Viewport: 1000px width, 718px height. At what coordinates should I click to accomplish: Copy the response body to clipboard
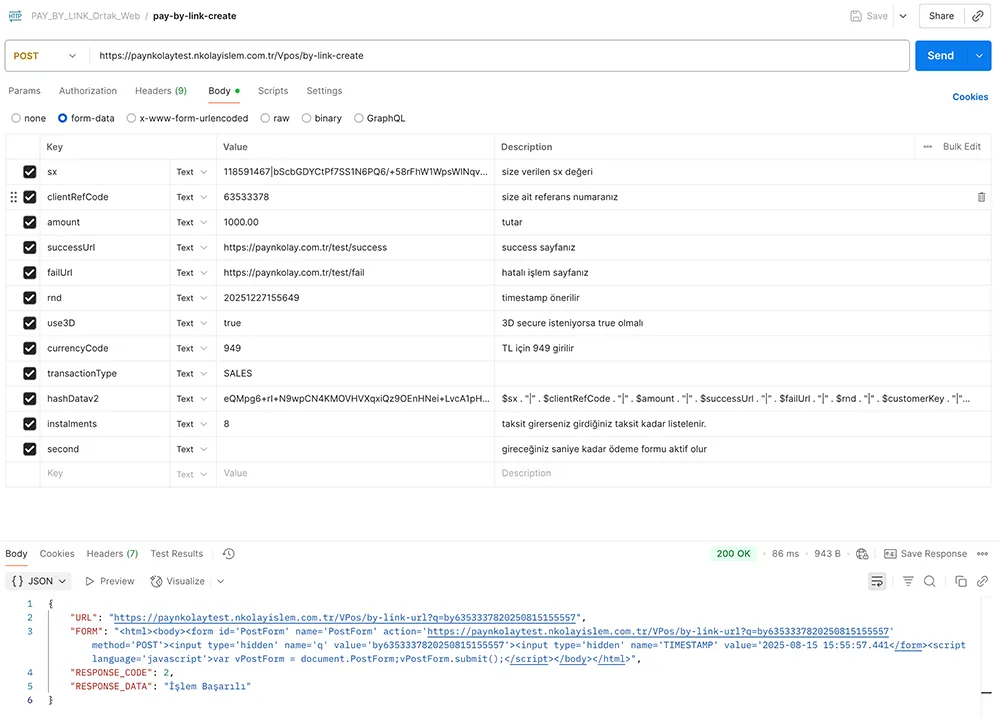coord(960,581)
